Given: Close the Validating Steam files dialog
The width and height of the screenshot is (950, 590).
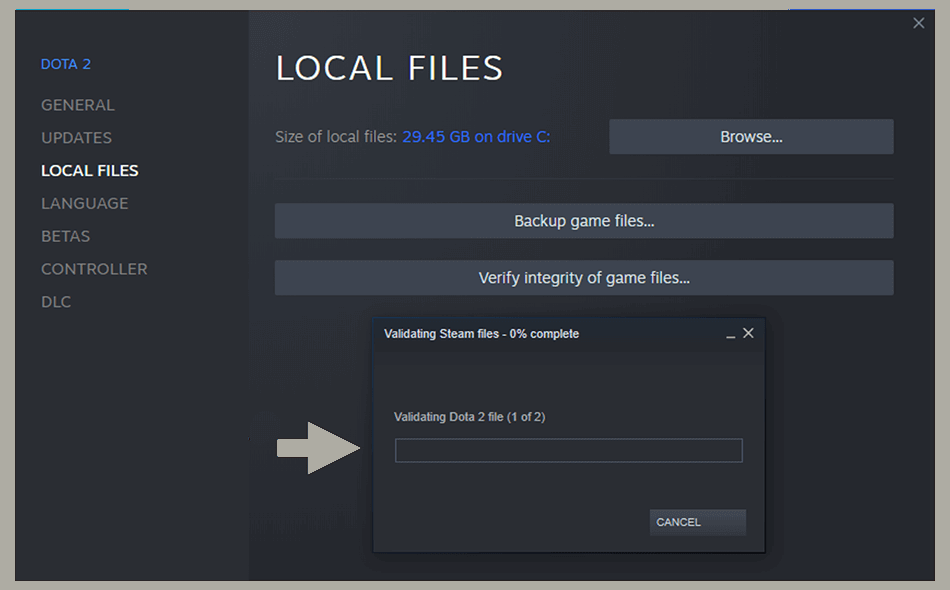Looking at the screenshot, I should coord(748,333).
